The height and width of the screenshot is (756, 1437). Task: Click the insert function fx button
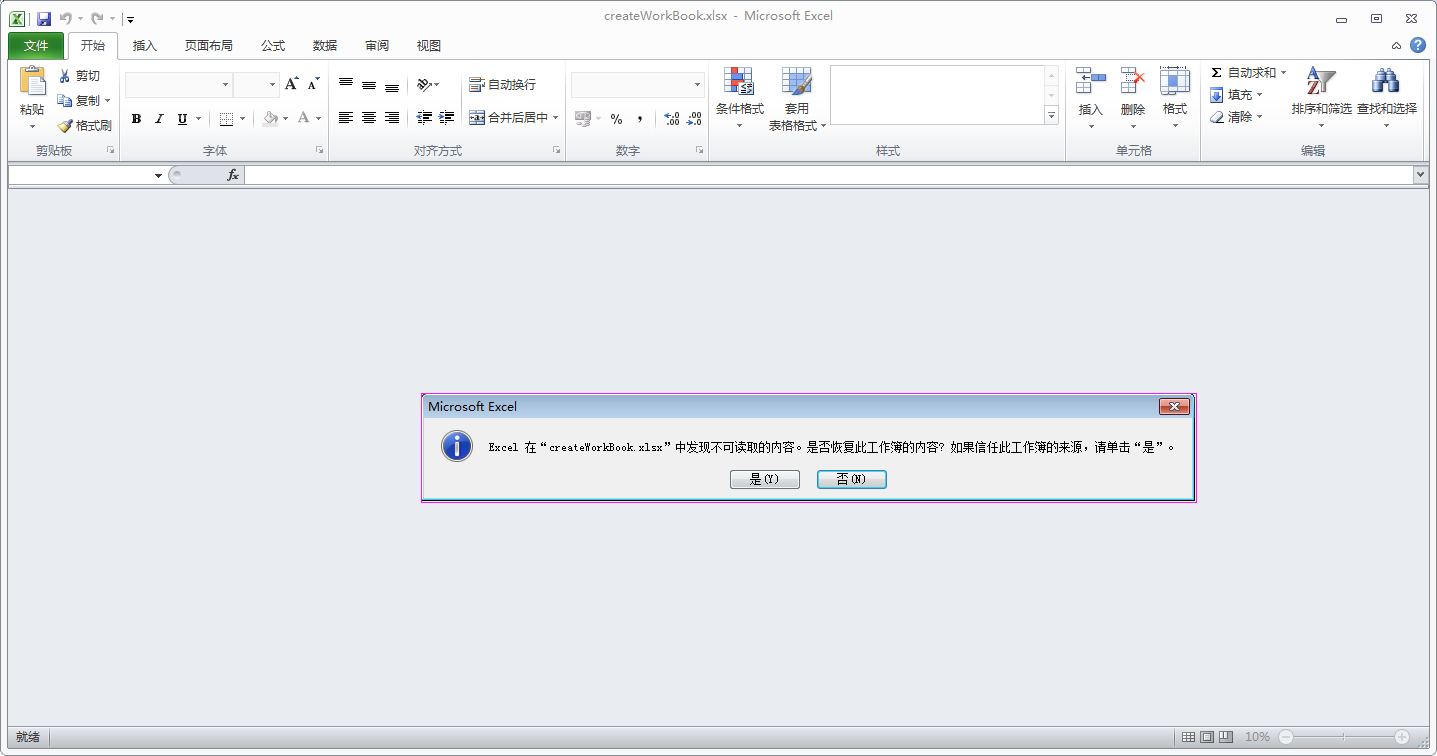pyautogui.click(x=233, y=175)
